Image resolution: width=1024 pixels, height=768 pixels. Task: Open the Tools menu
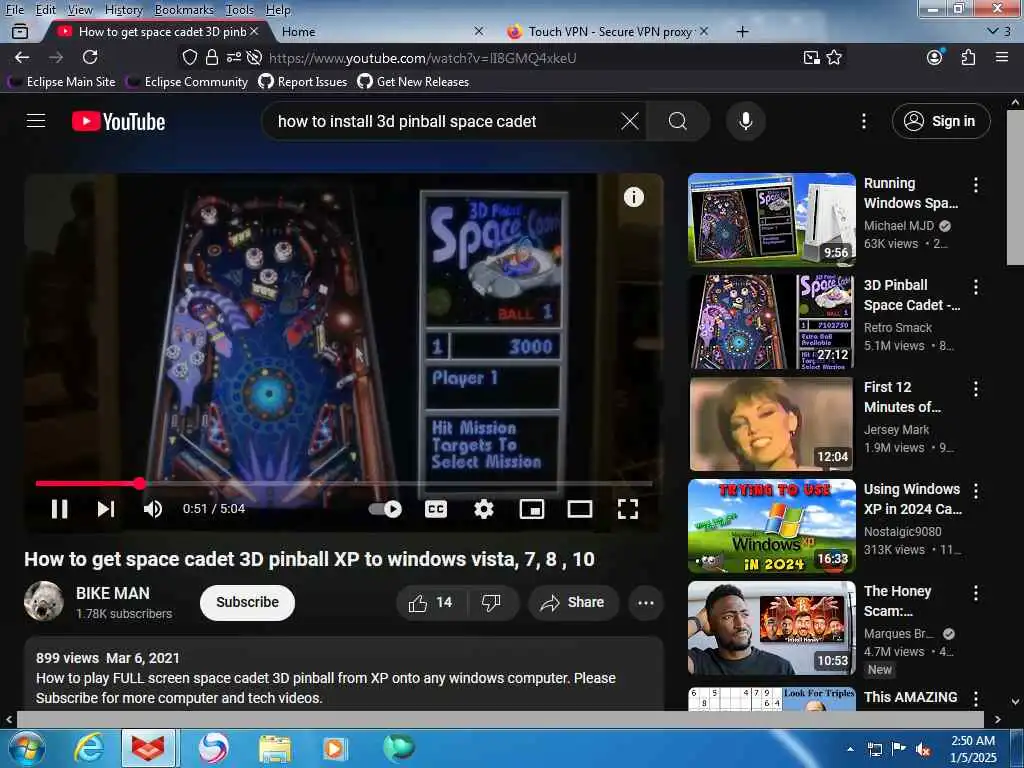click(x=240, y=10)
